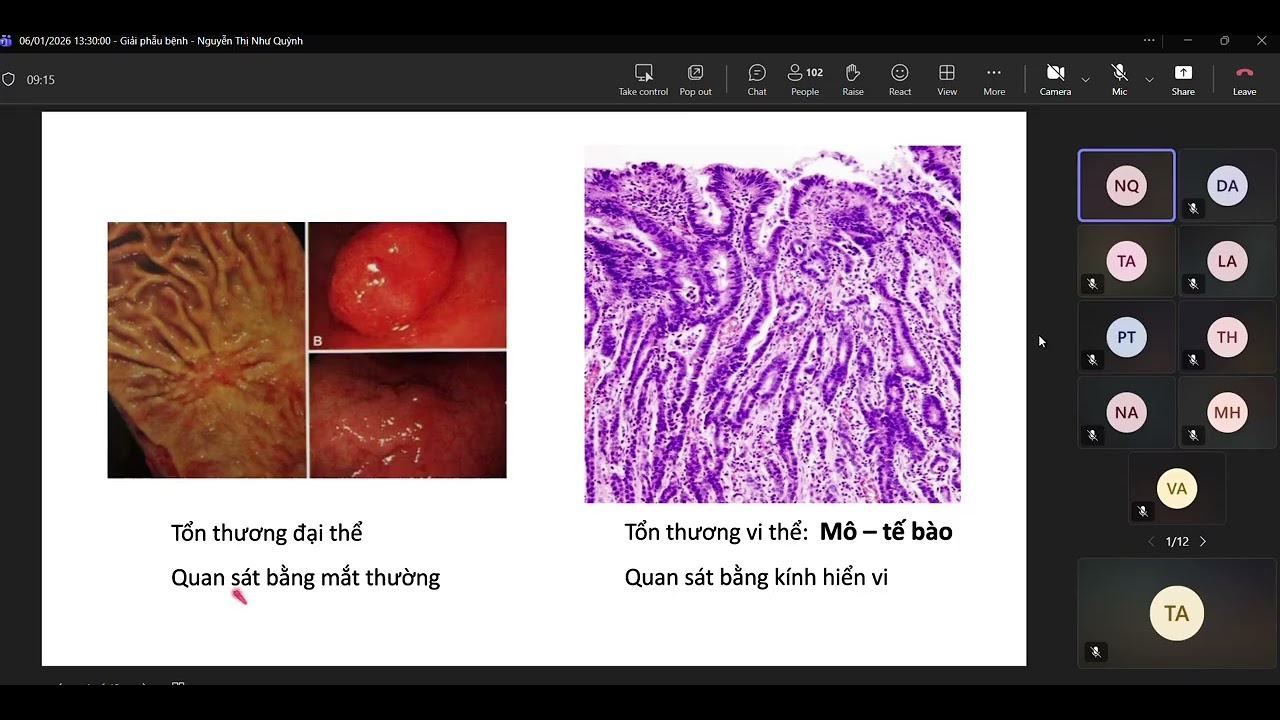This screenshot has height=720, width=1280.
Task: Click Take control in meeting toolbar
Action: coord(643,80)
